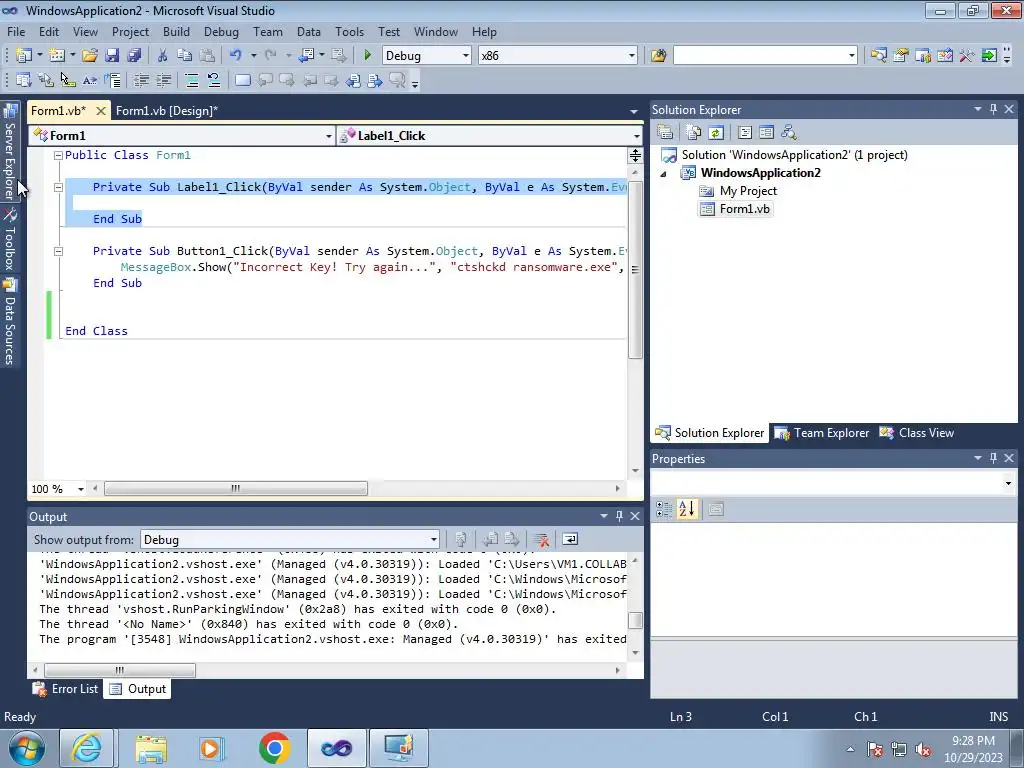This screenshot has height=768, width=1024.
Task: Open the Debug menu
Action: click(x=221, y=31)
